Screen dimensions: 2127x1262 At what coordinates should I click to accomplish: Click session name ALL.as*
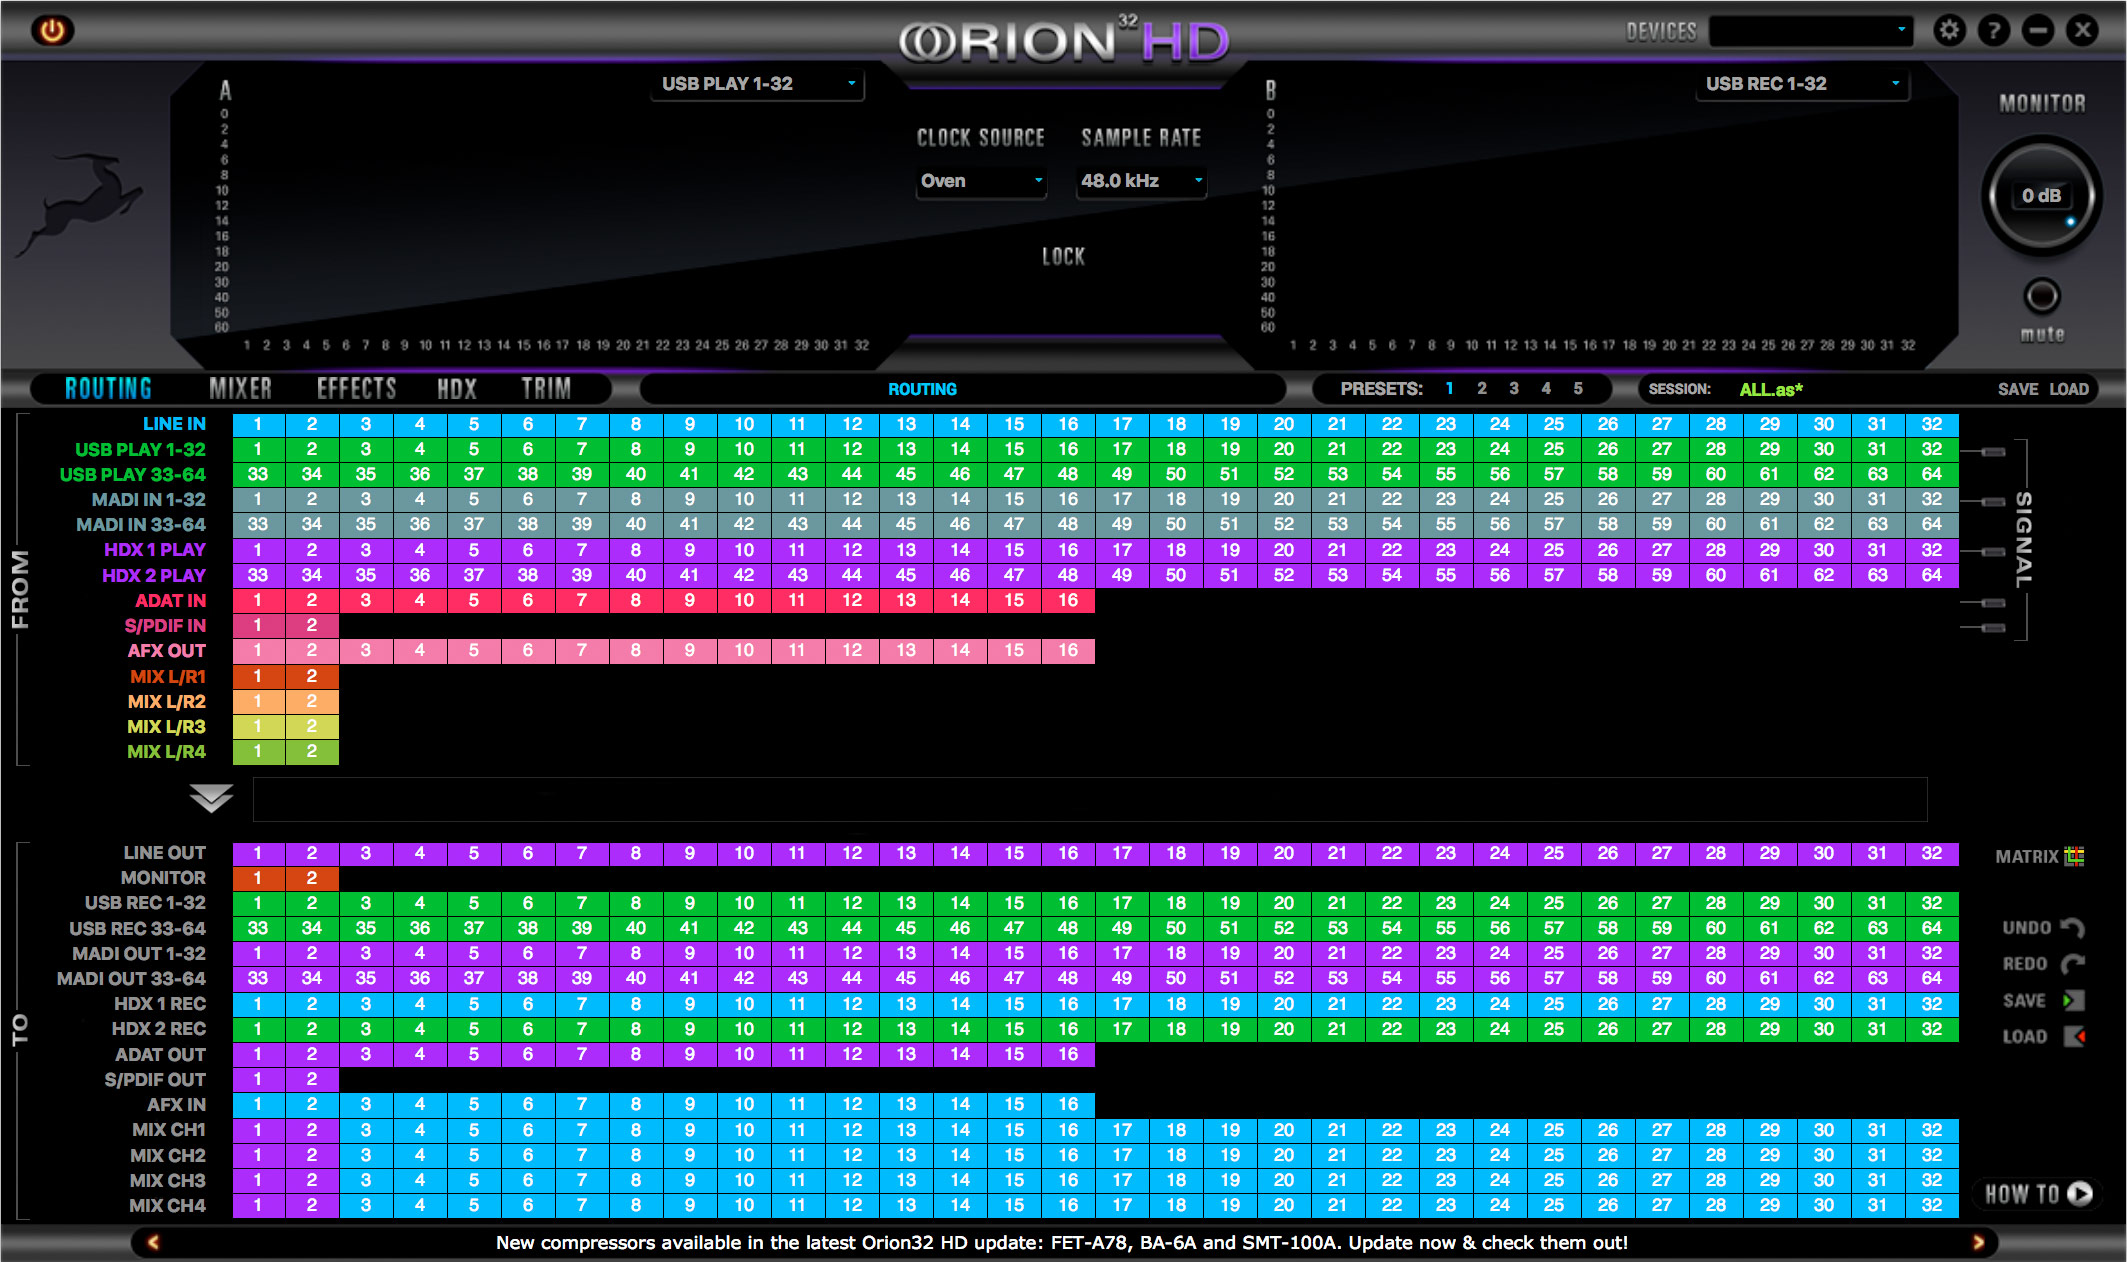tap(1771, 389)
